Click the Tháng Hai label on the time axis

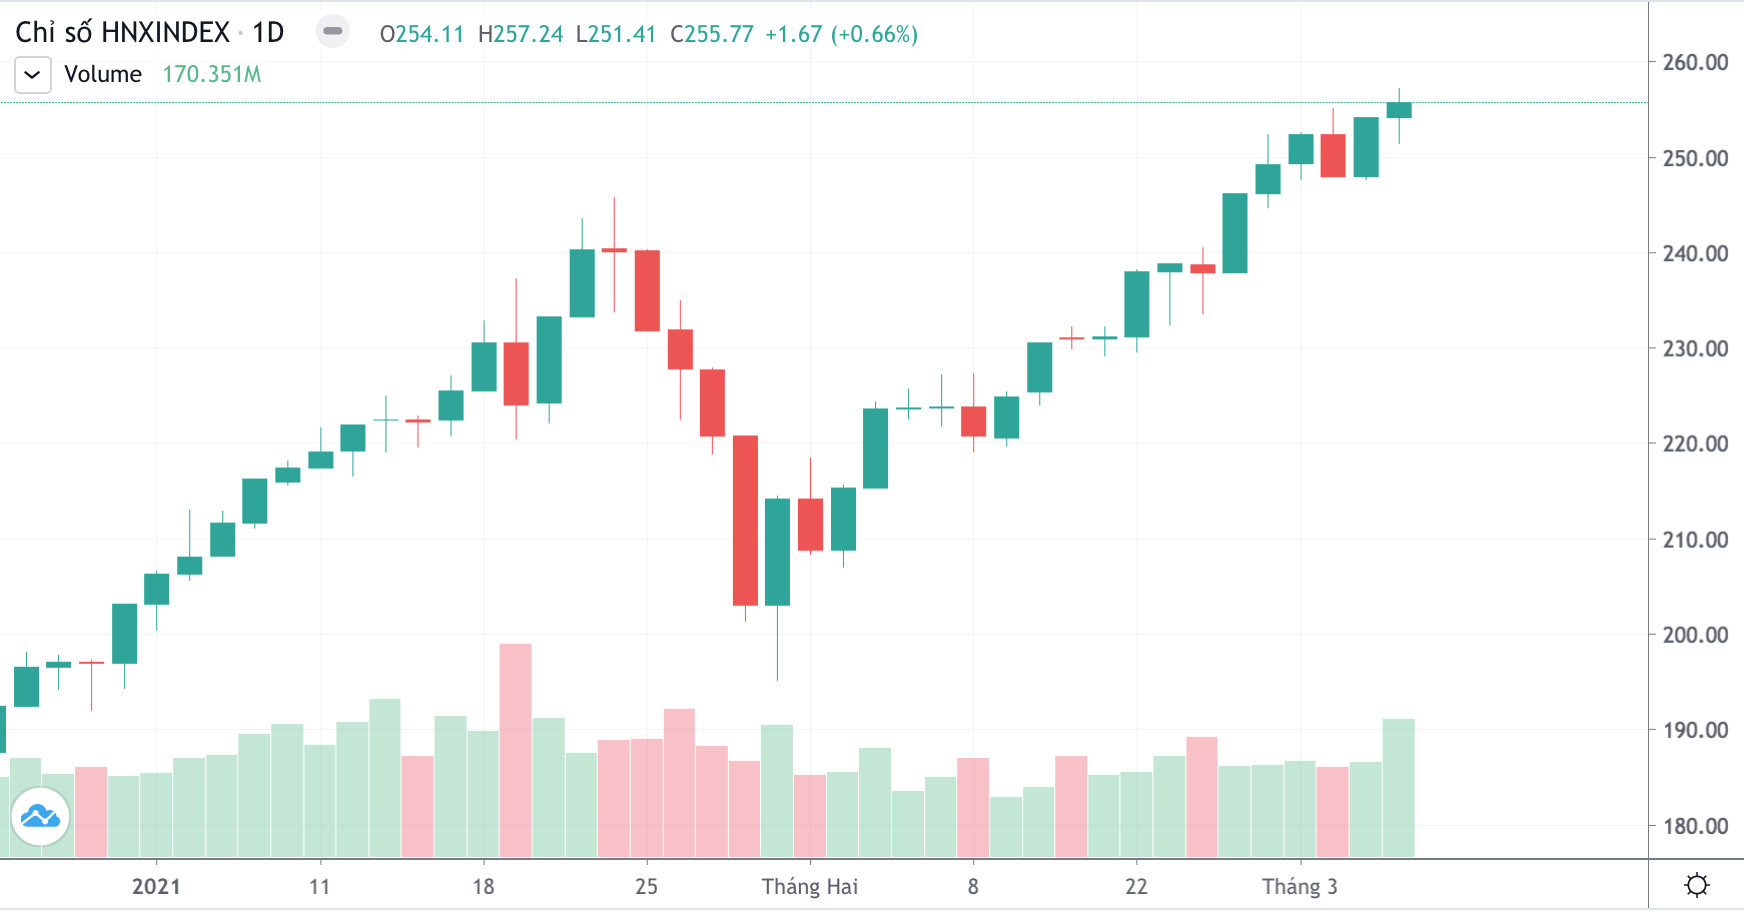tap(811, 885)
